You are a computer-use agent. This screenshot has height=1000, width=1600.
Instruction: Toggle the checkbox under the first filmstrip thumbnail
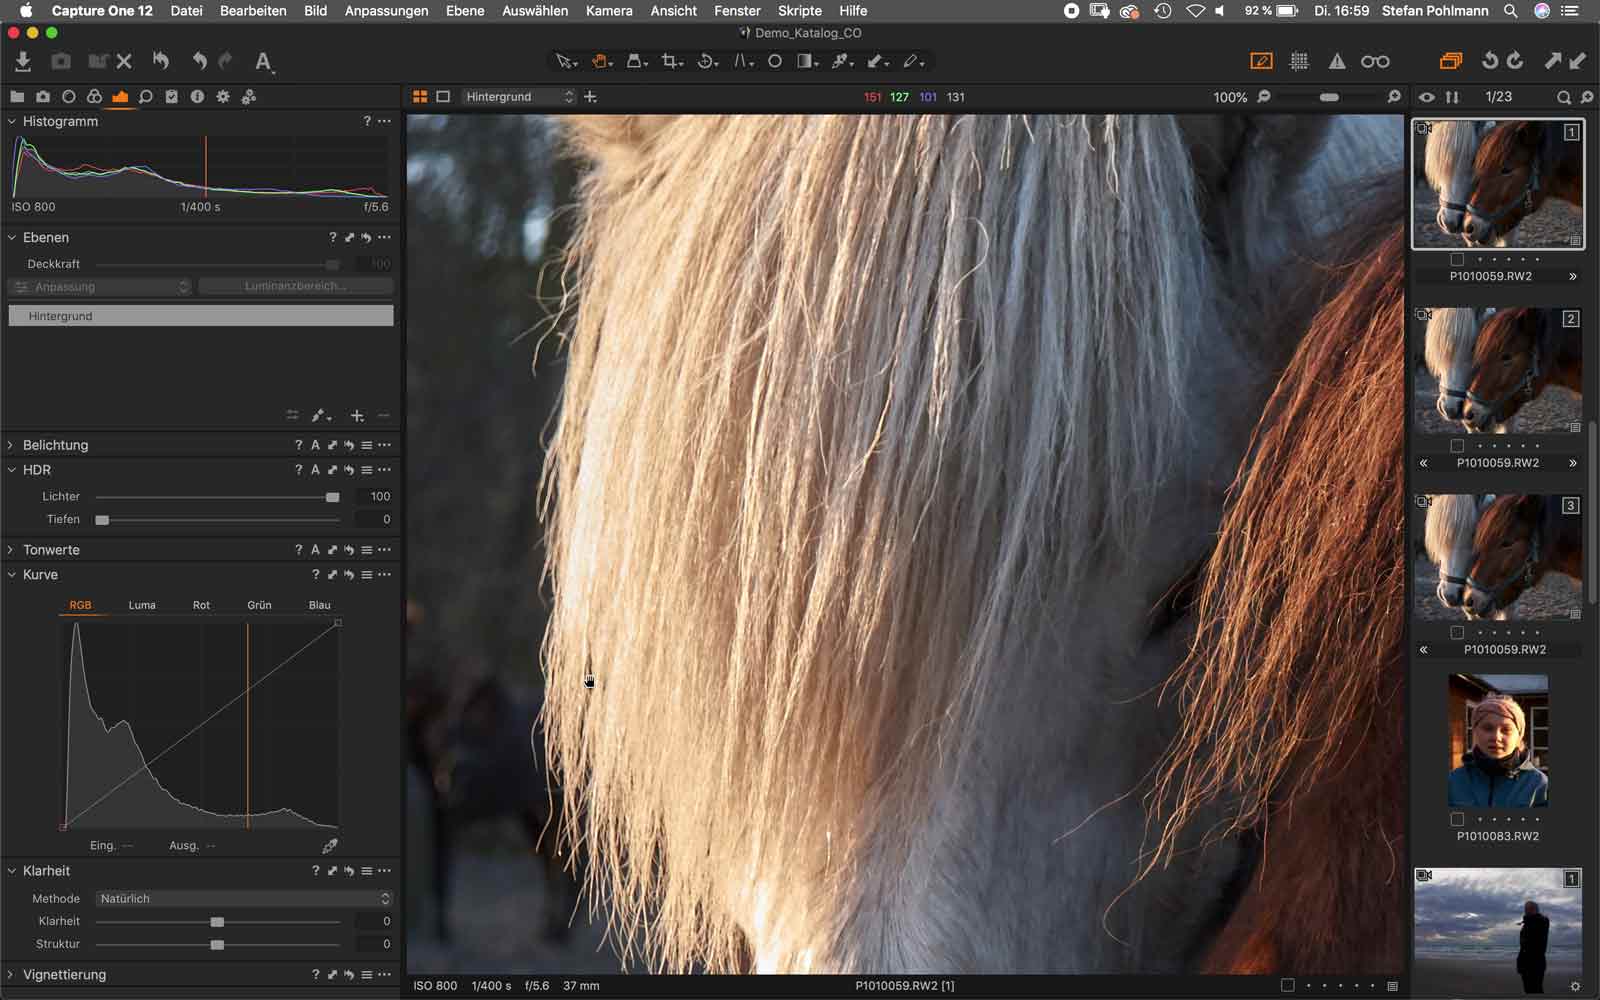point(1455,258)
